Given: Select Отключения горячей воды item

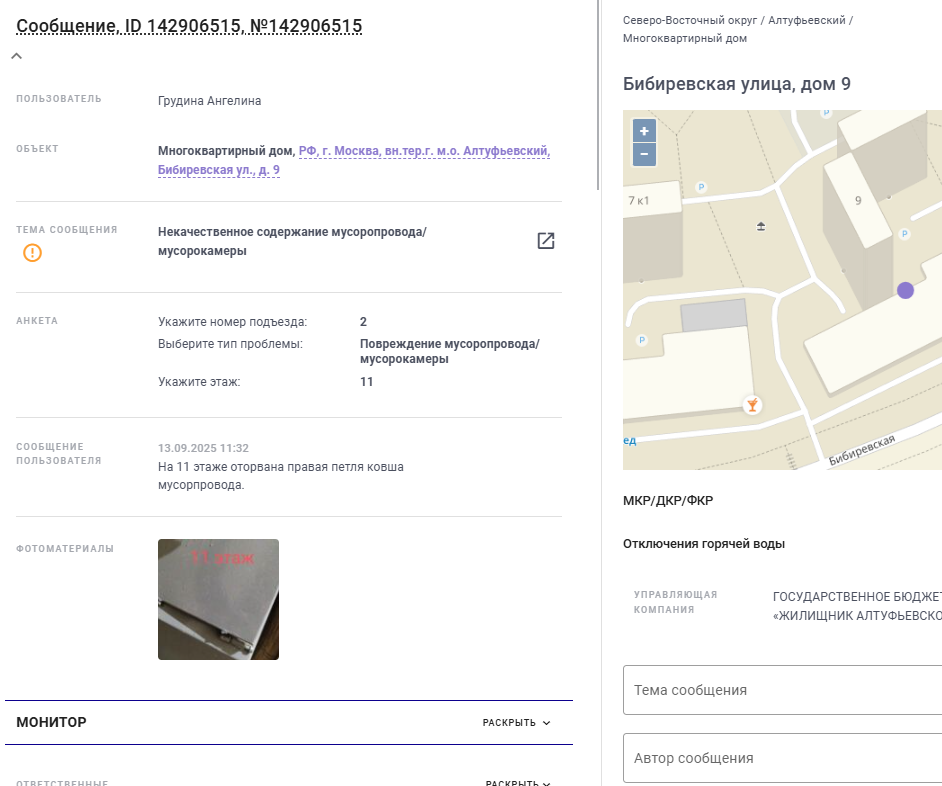Looking at the screenshot, I should click(703, 544).
